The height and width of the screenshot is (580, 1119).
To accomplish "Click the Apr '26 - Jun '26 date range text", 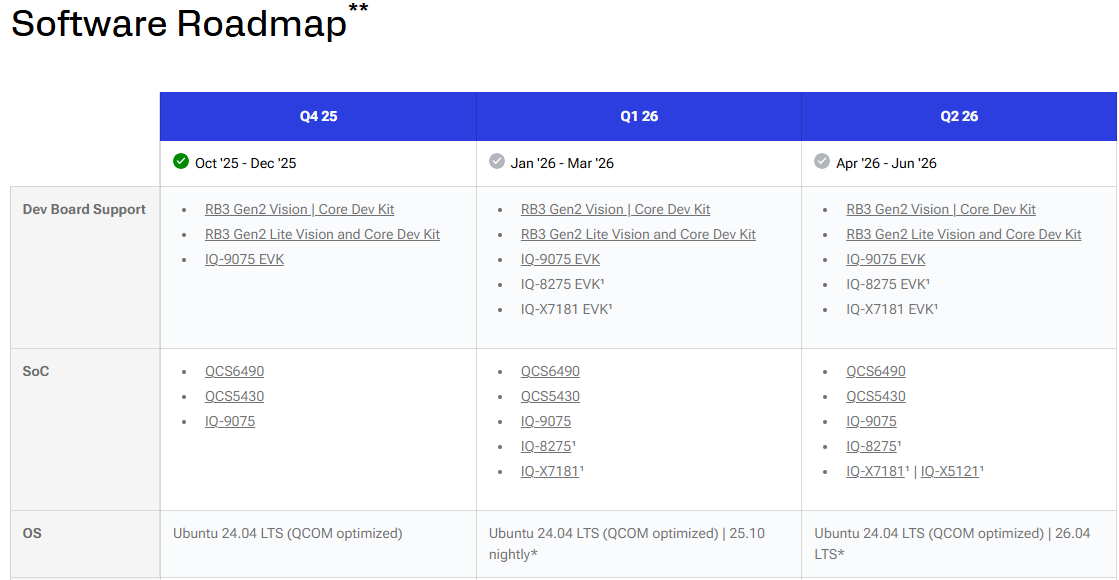I will (886, 163).
